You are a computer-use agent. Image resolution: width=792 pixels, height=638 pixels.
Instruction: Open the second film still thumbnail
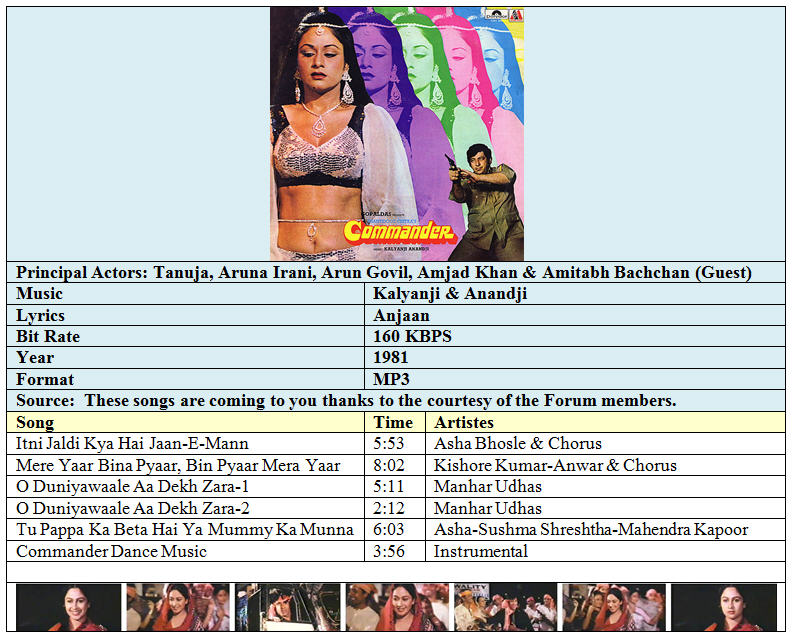[x=178, y=607]
